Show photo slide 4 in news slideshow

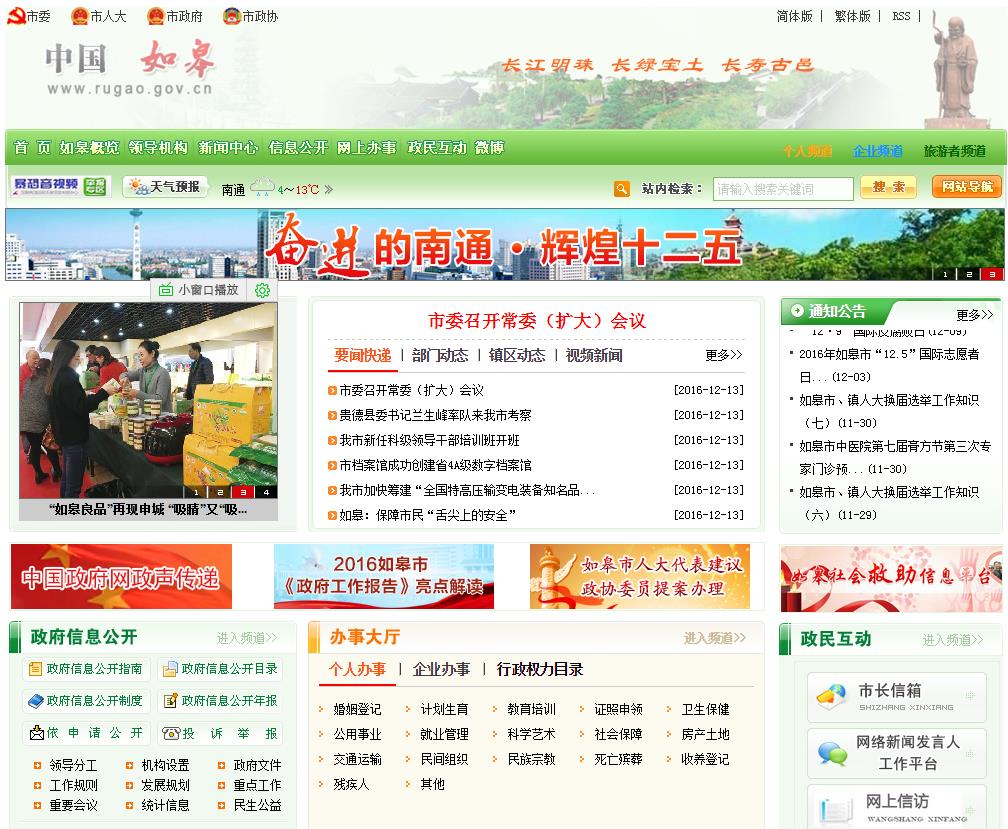coord(266,492)
